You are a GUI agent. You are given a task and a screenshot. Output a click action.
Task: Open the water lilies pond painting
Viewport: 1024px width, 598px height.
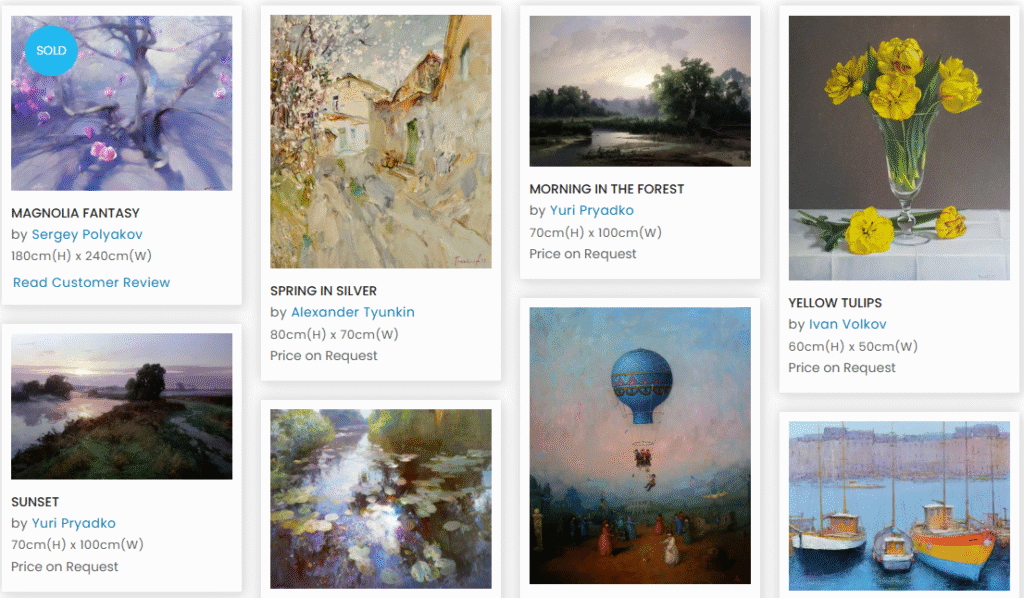coord(381,499)
